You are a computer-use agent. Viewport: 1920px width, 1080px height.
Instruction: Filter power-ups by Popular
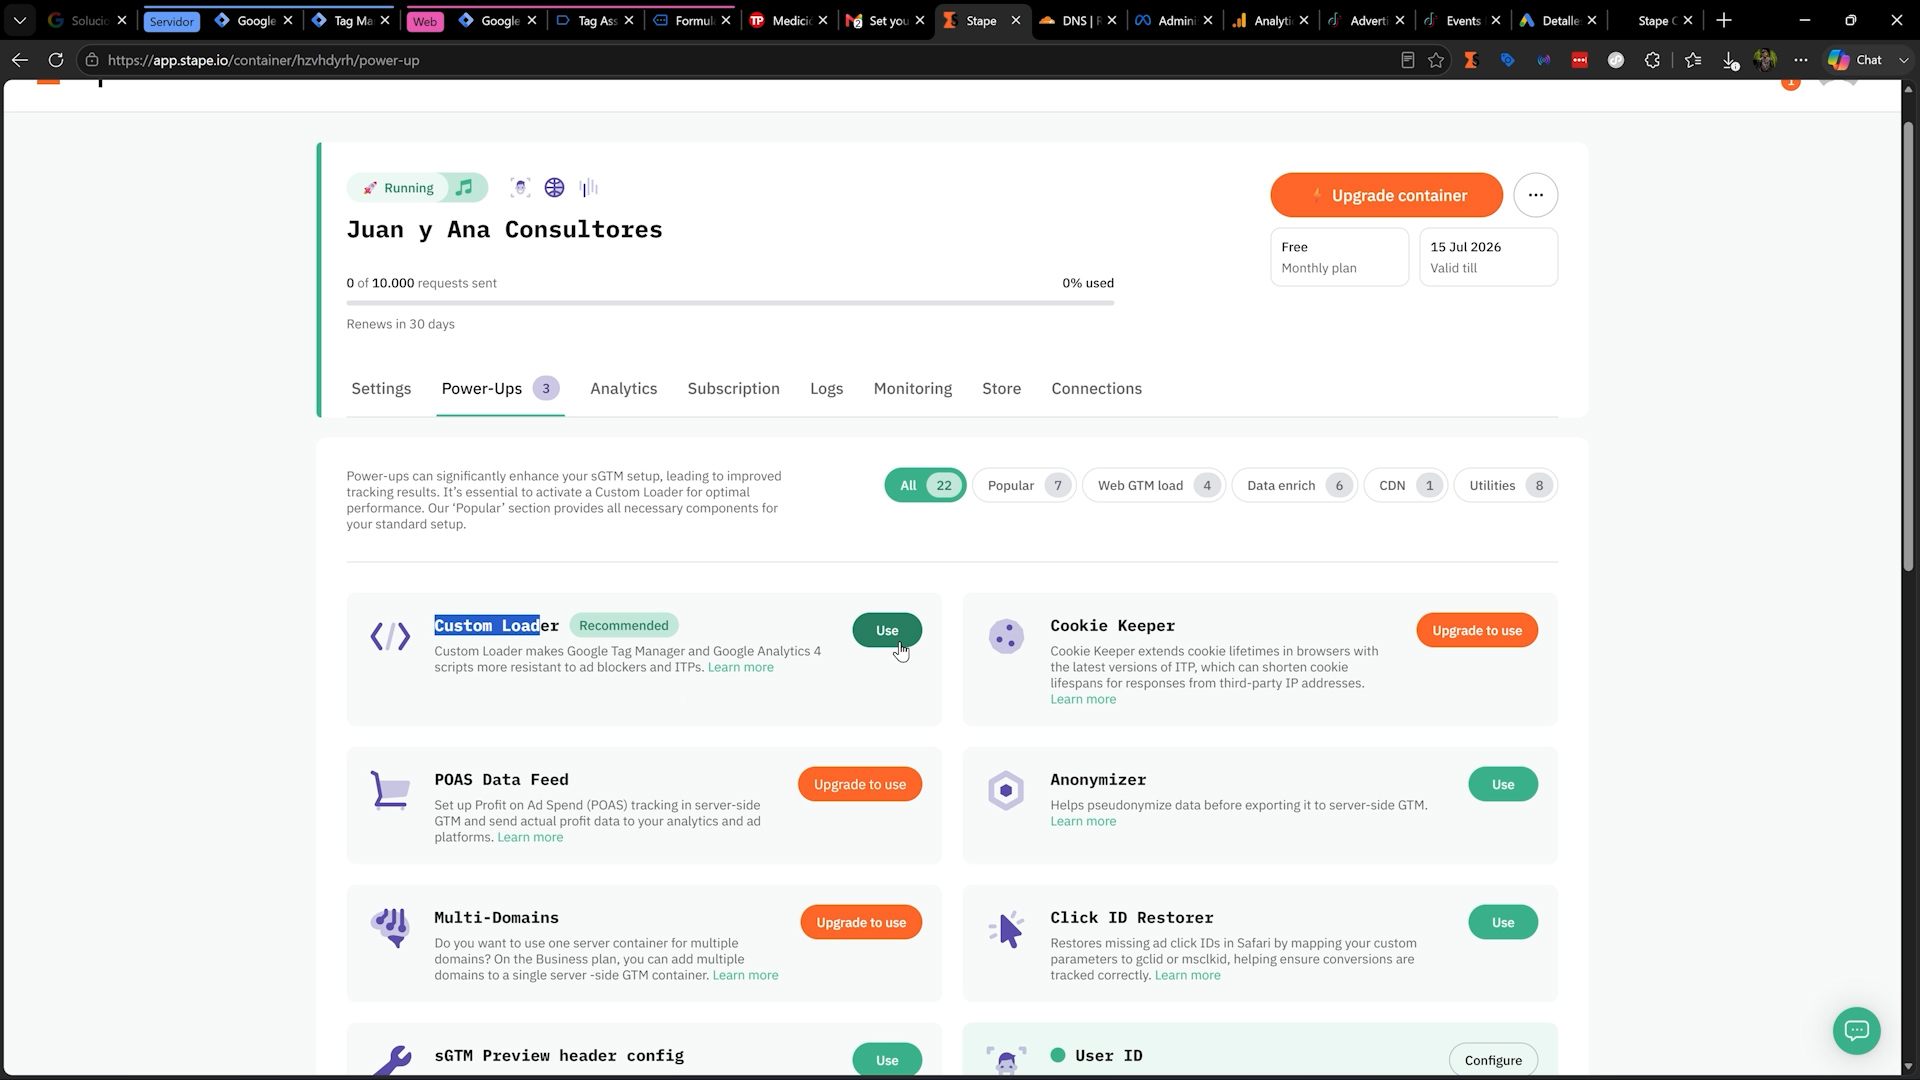pyautogui.click(x=1024, y=485)
